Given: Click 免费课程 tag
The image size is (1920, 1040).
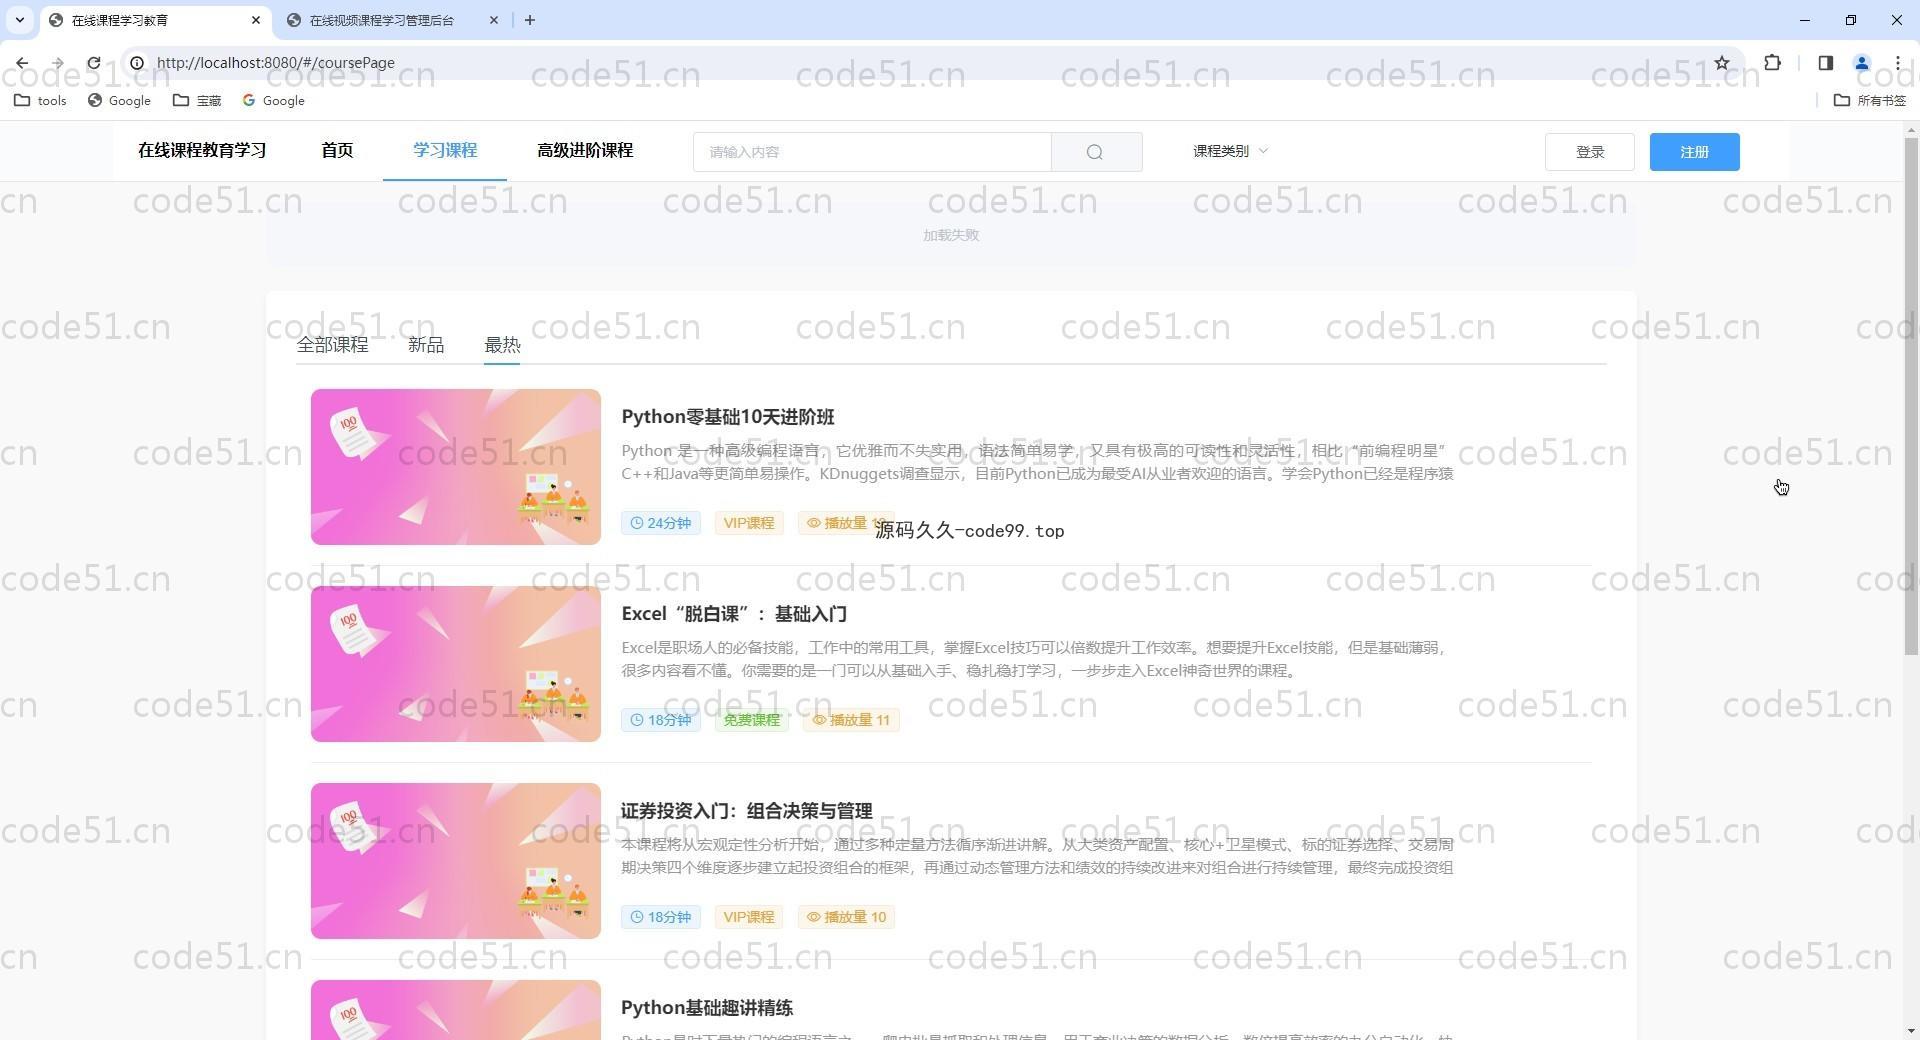Looking at the screenshot, I should pyautogui.click(x=752, y=720).
